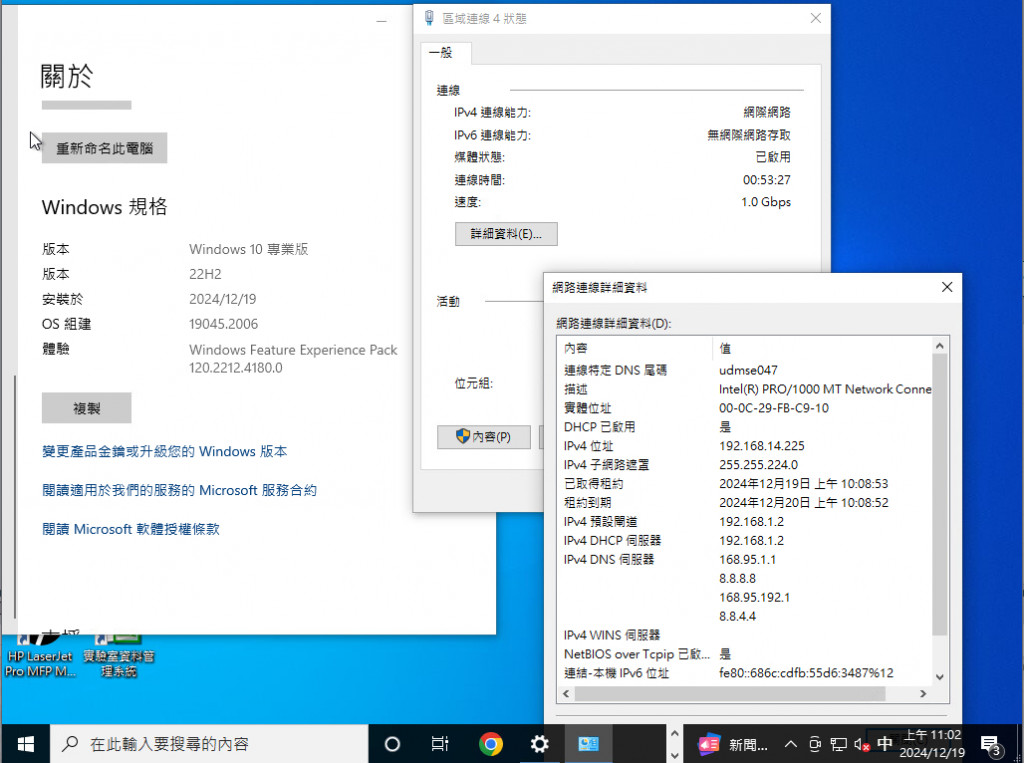
Task: Select the physical address 00-0C-29-FB-C9-10
Action: click(774, 408)
